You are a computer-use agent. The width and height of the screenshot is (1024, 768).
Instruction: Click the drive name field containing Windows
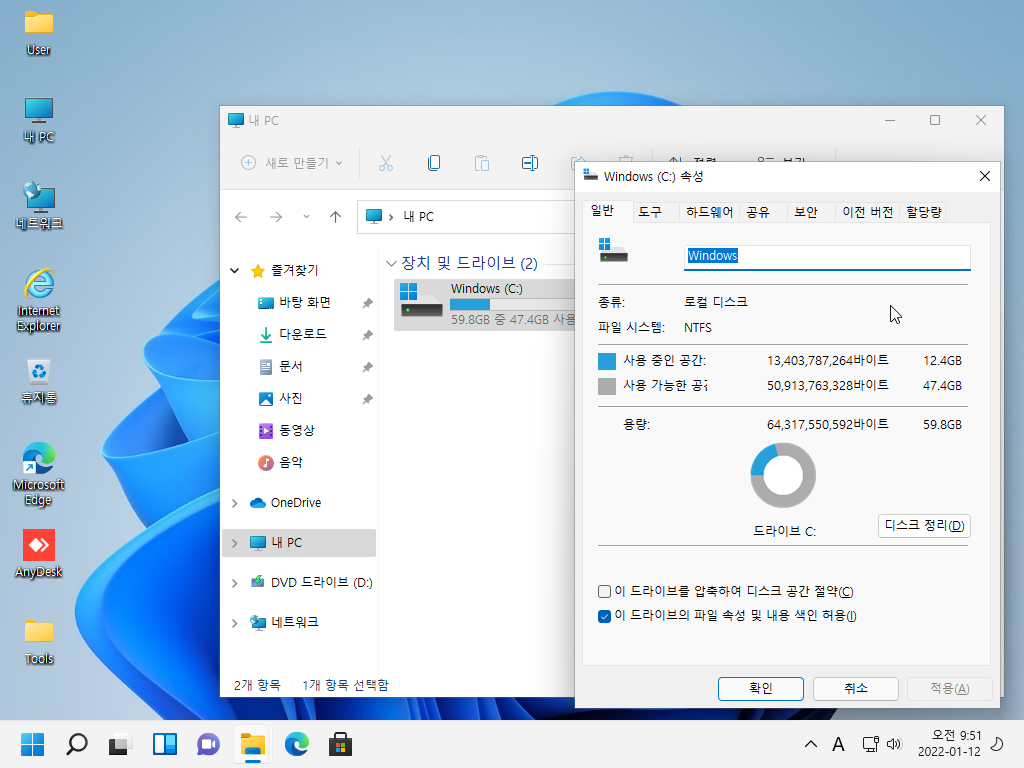827,257
